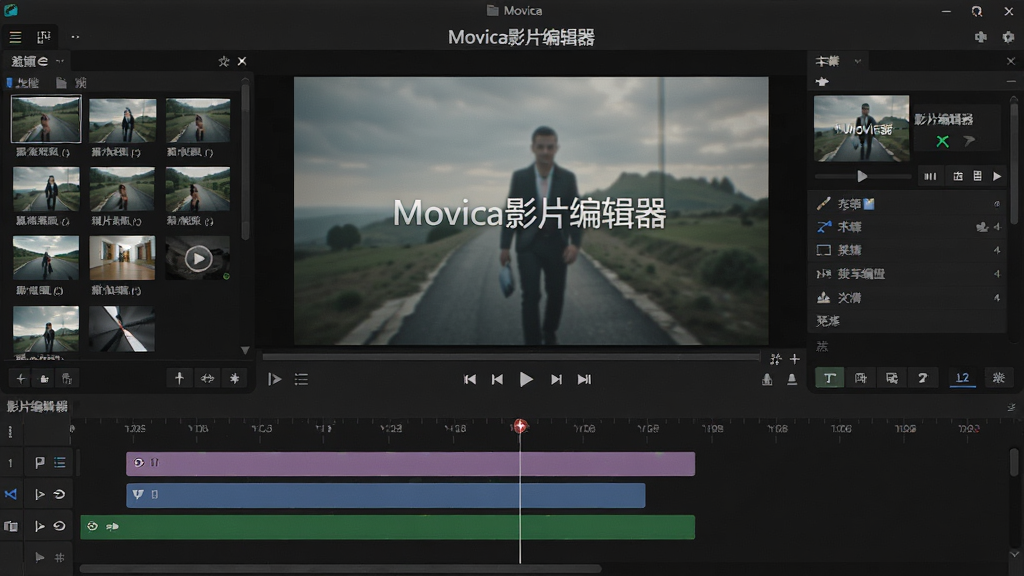
Task: Expand the media library title dropdown arrow
Action: coord(60,61)
